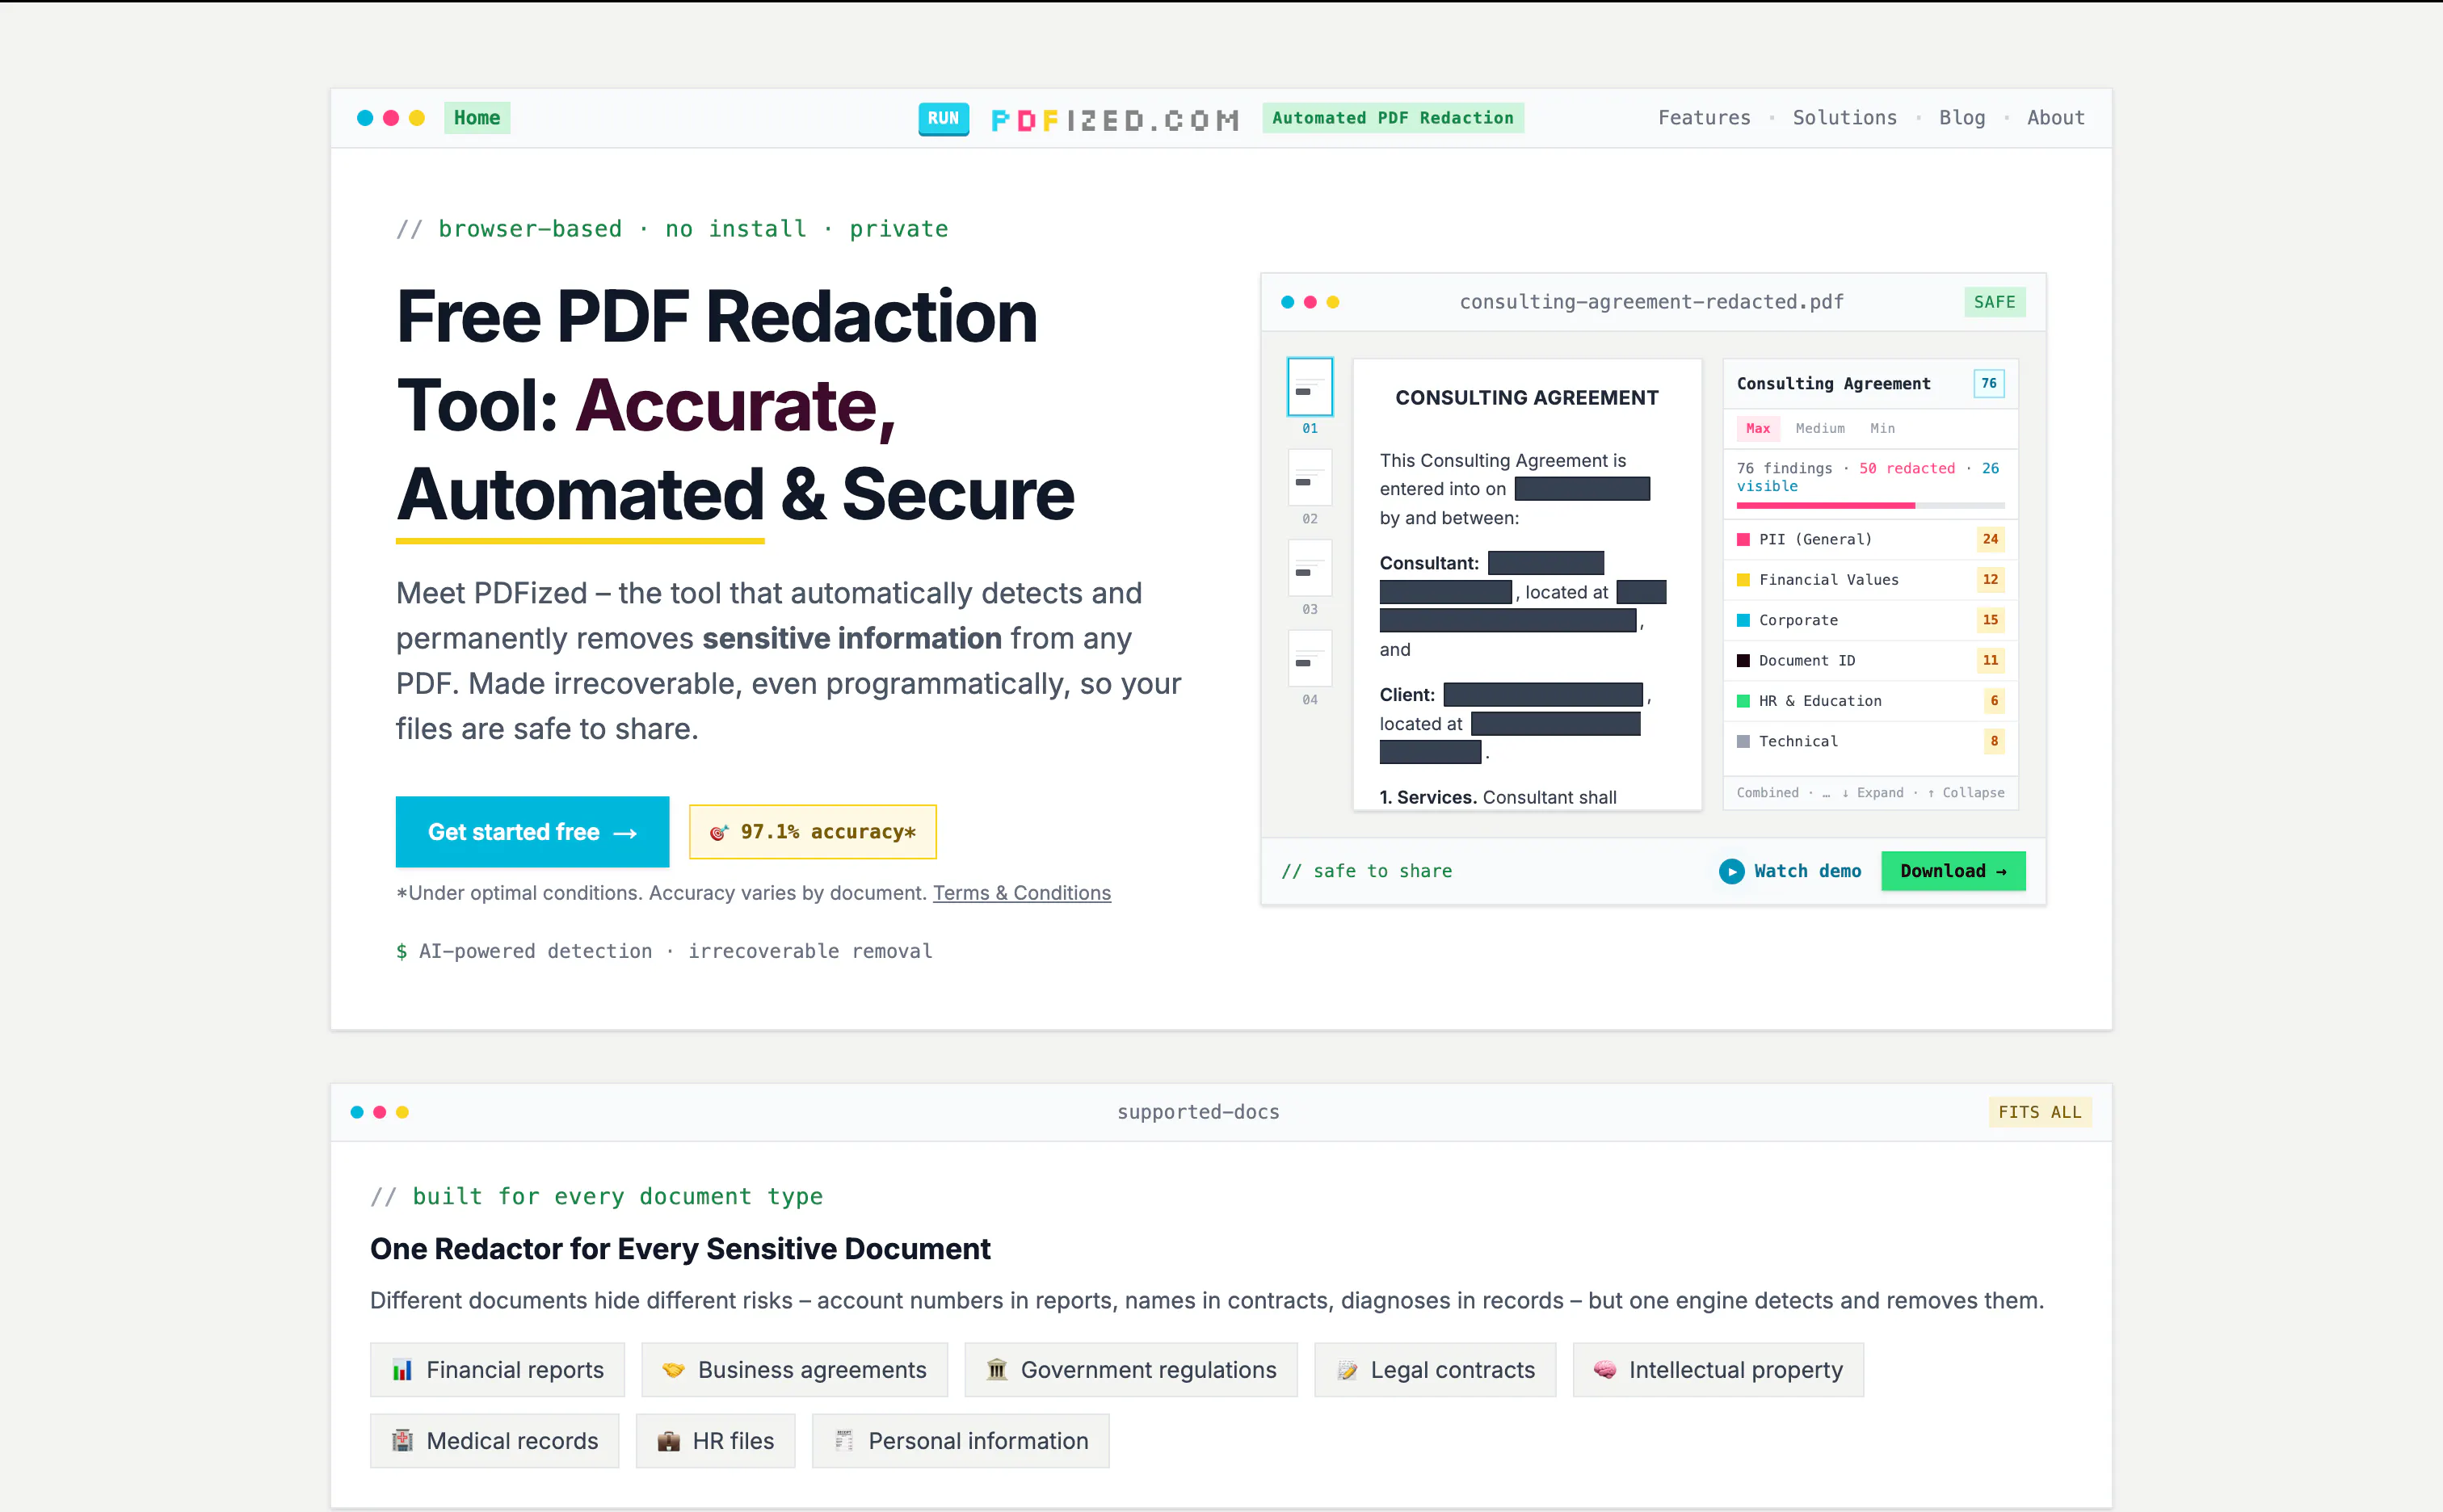Expand the PII (General) category row
Viewport: 2443px width, 1512px height.
pos(1870,540)
